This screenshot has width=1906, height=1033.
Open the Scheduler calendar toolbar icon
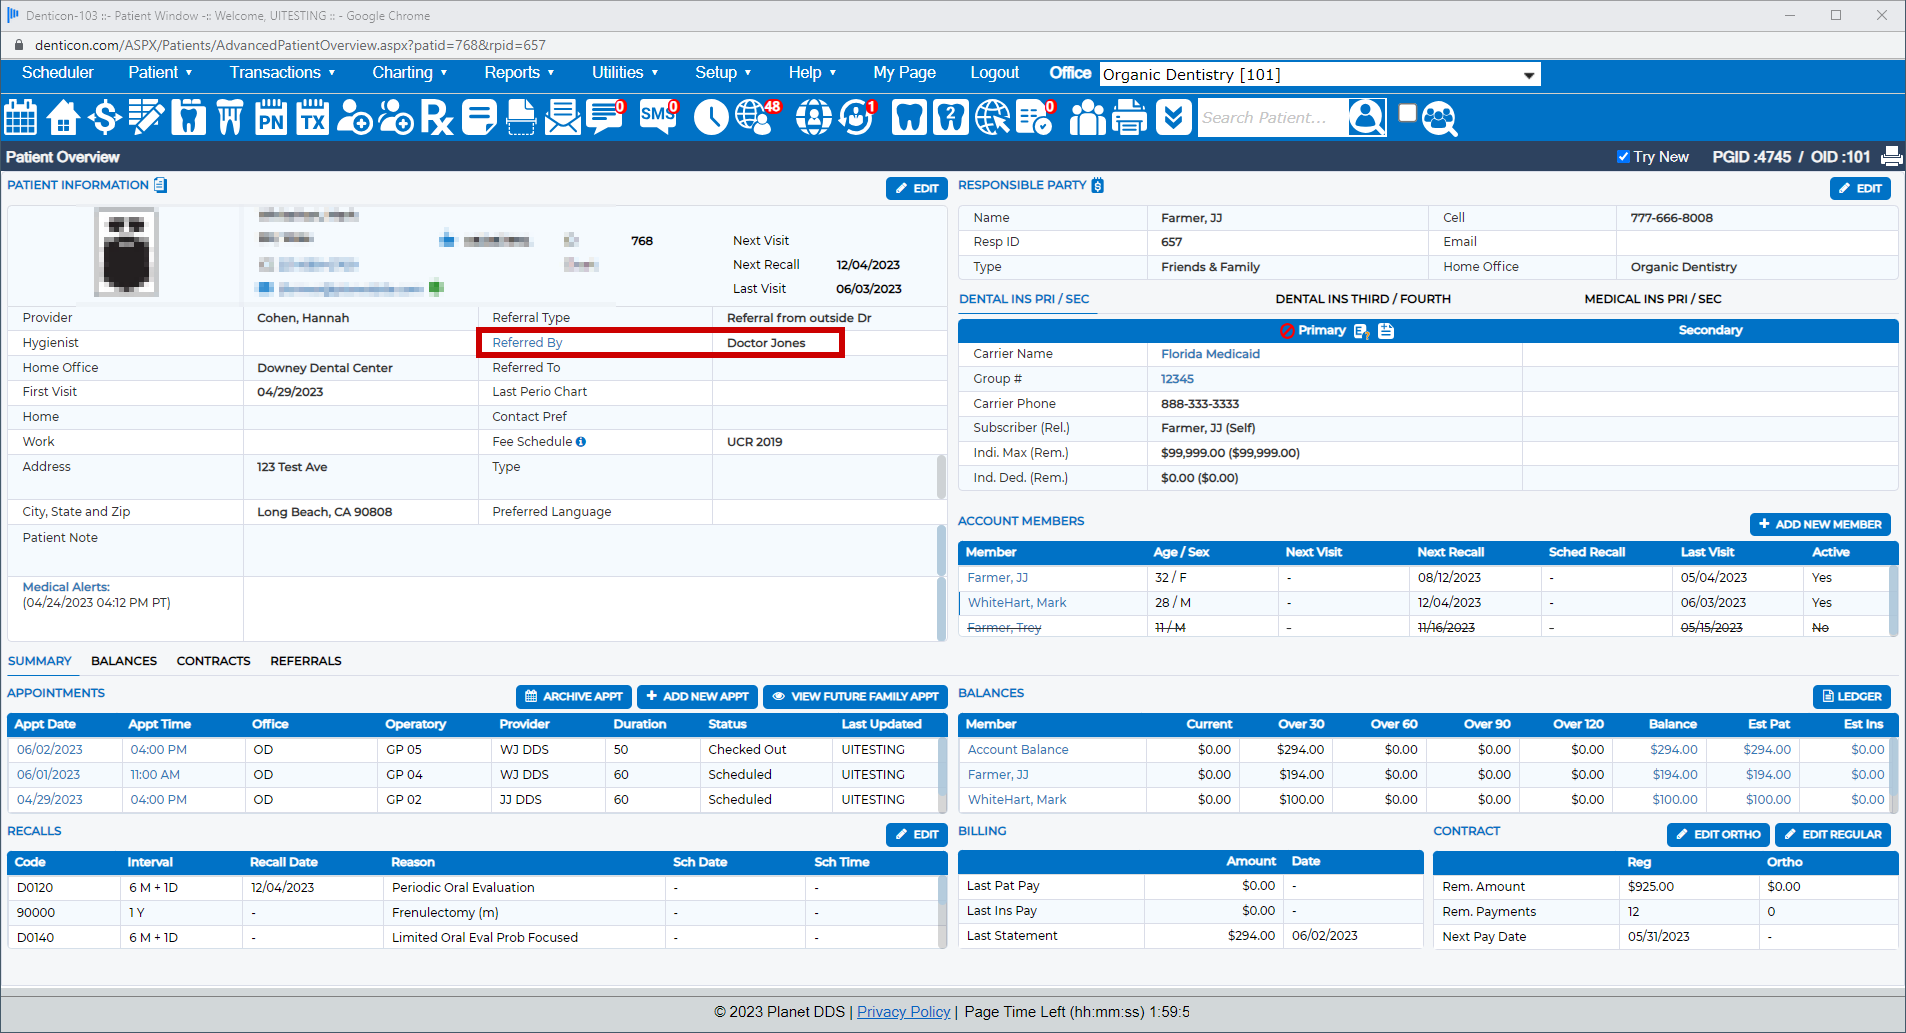(21, 118)
